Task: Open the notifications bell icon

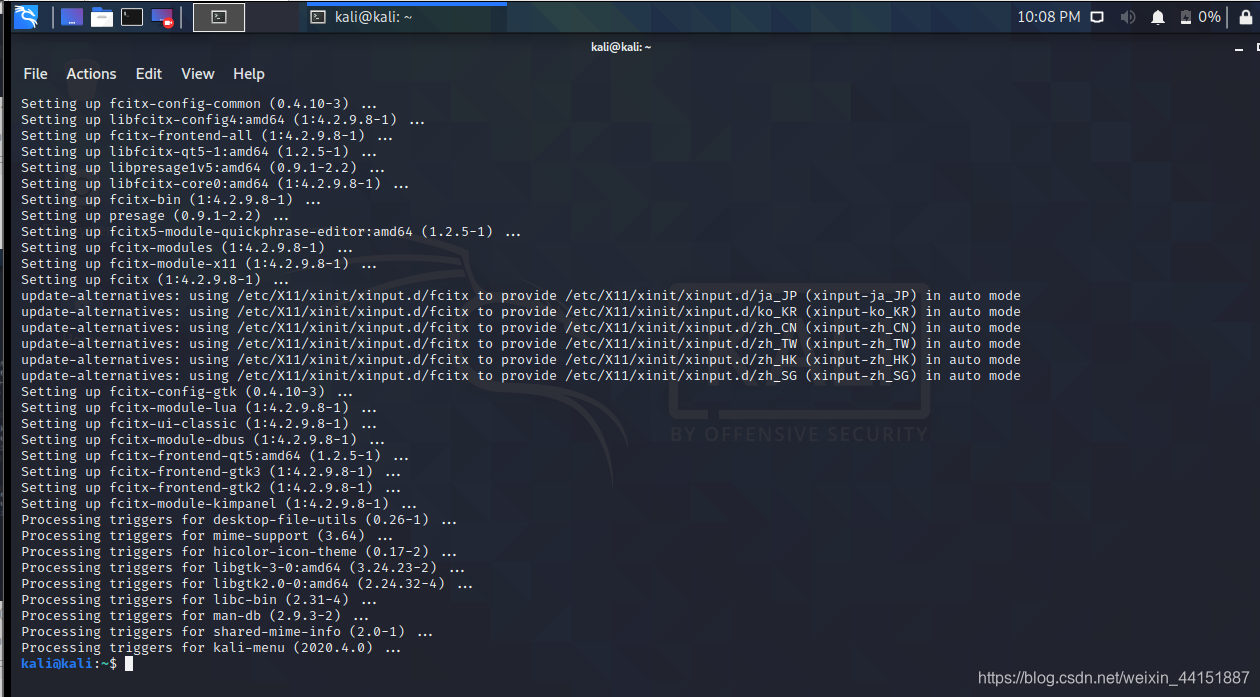Action: pos(1158,17)
